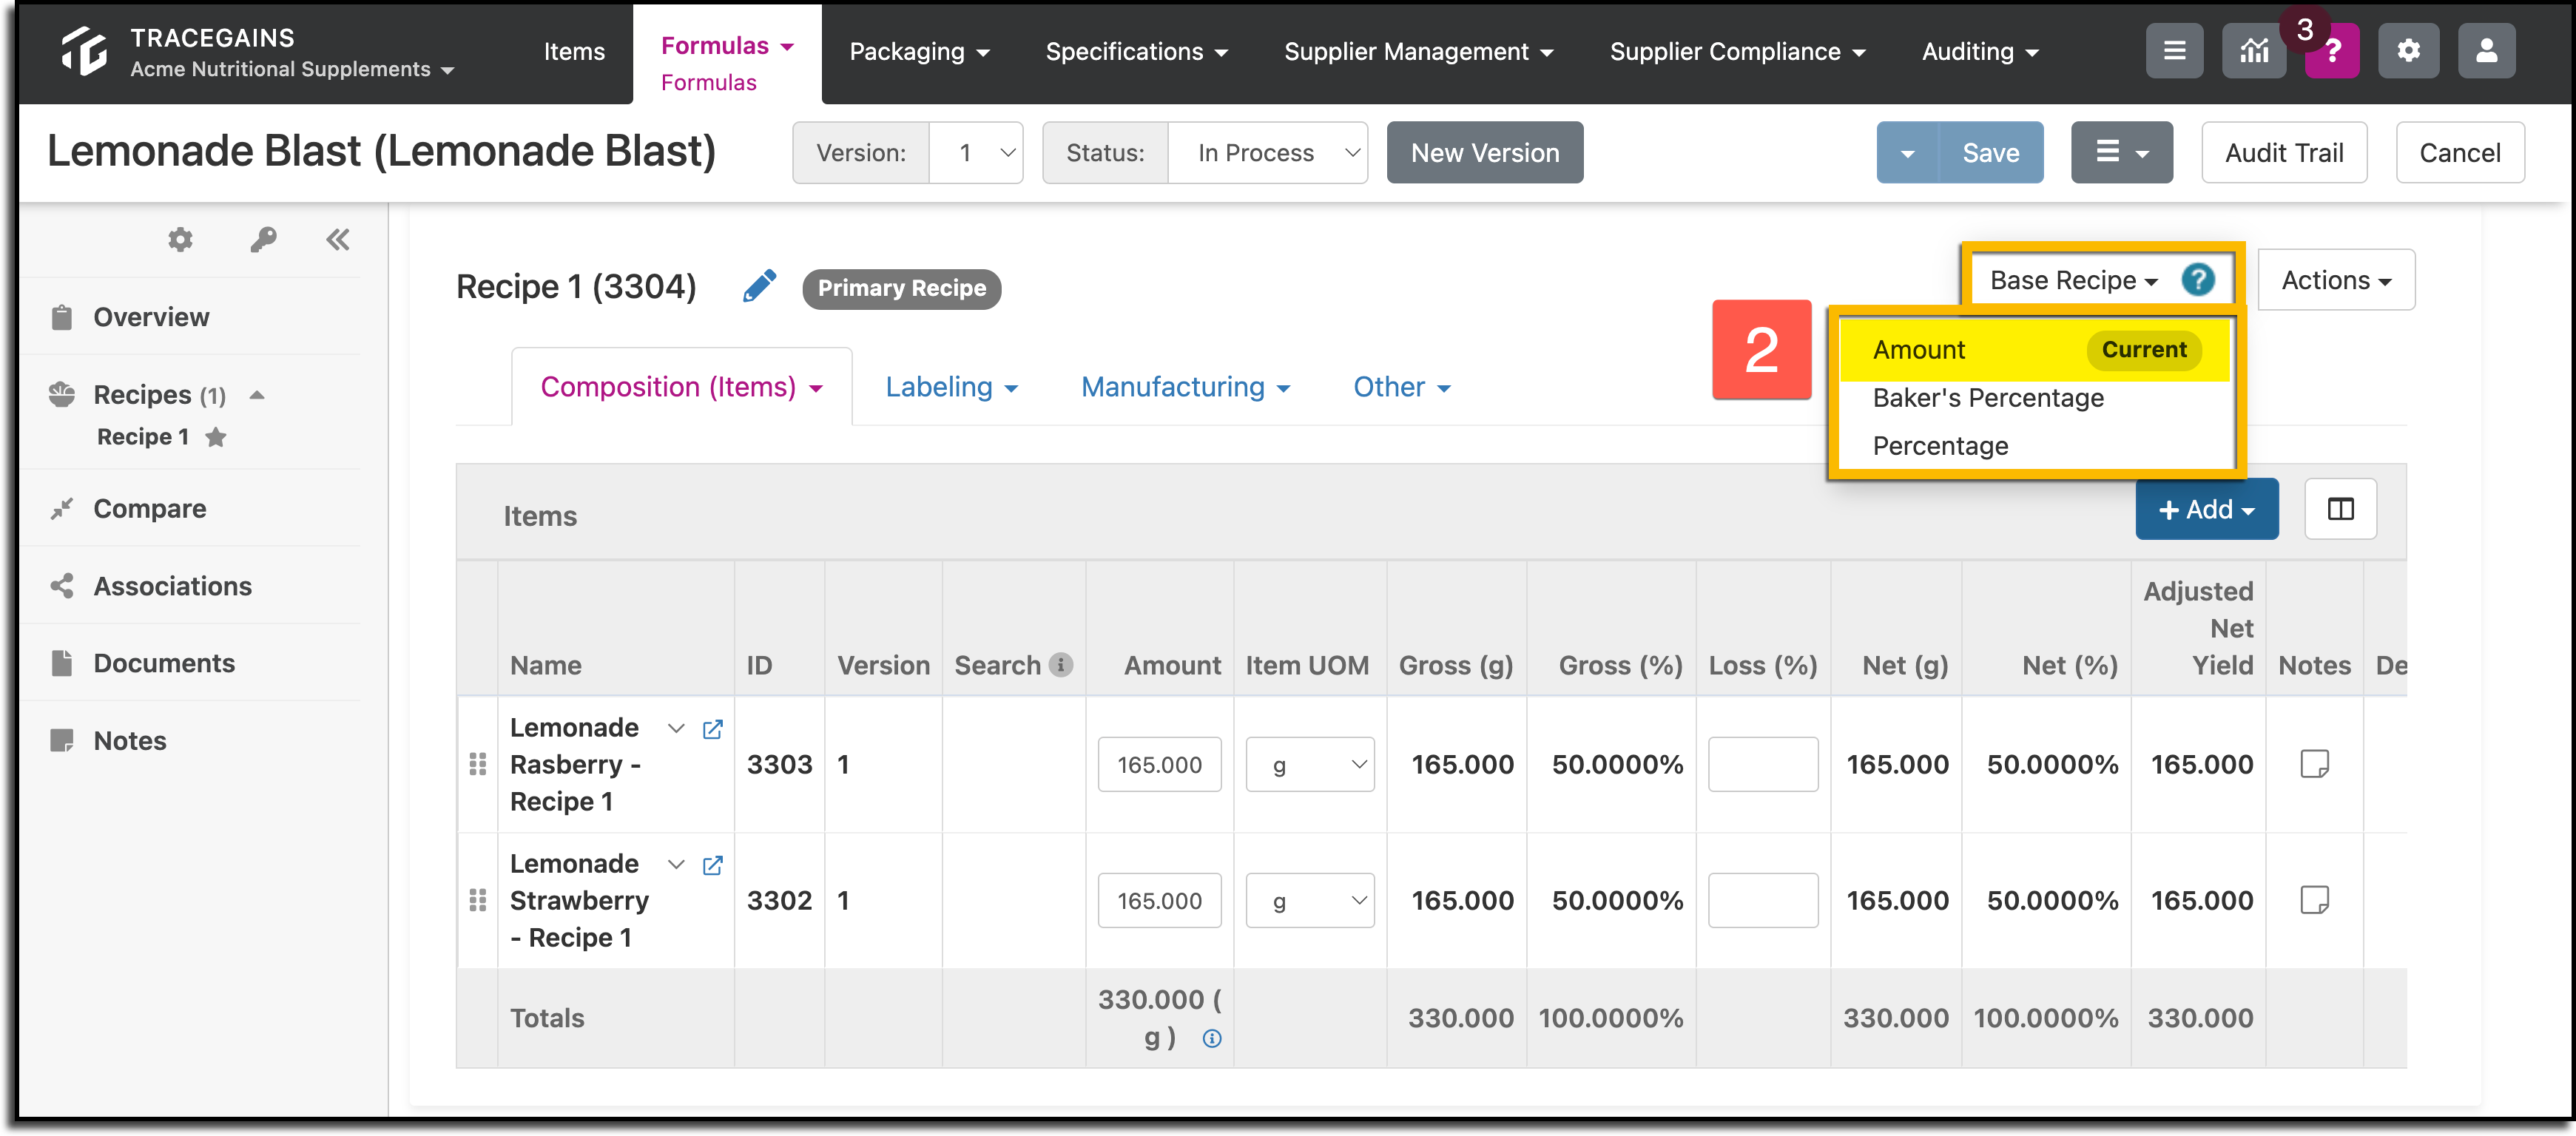Open the hamburger list icon in top bar
The height and width of the screenshot is (1136, 2576).
click(2174, 51)
